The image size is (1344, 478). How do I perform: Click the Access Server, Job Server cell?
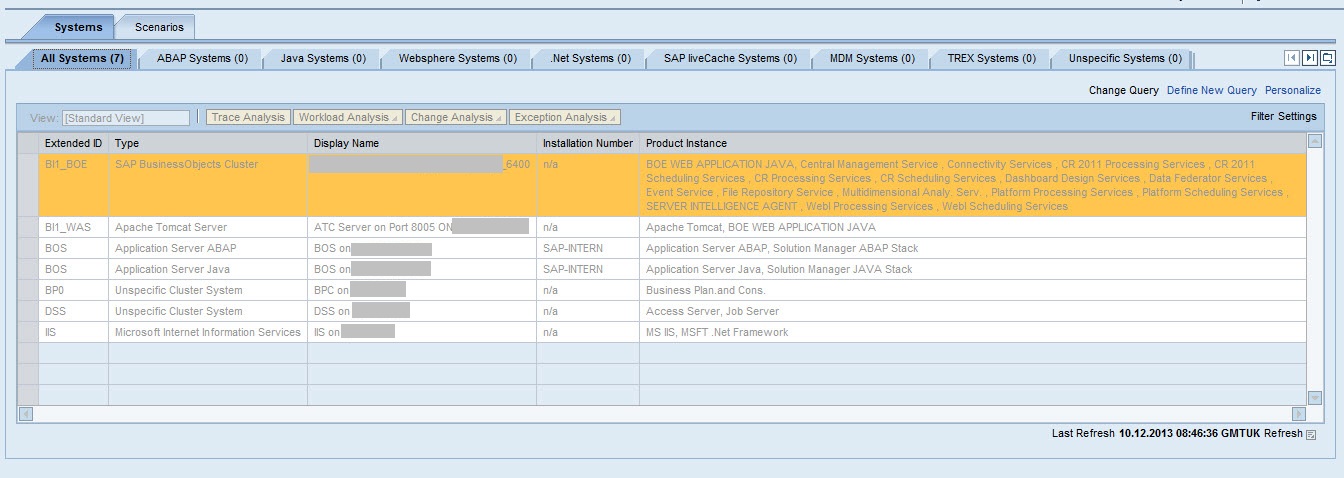coord(973,311)
